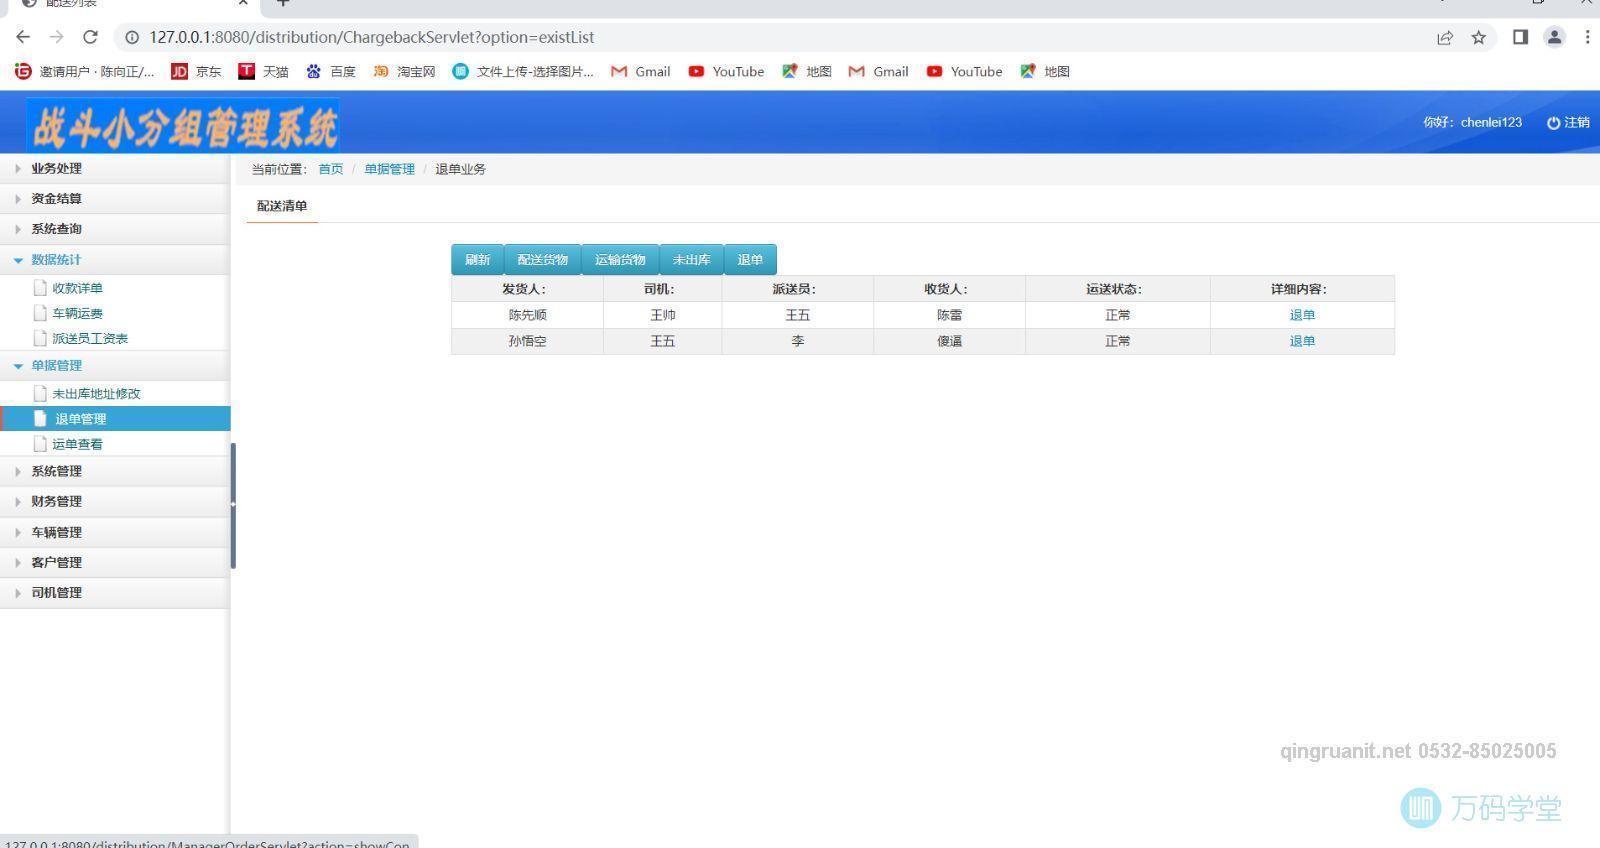Click the 注销 logout power icon
Image resolution: width=1600 pixels, height=848 pixels.
click(x=1553, y=122)
